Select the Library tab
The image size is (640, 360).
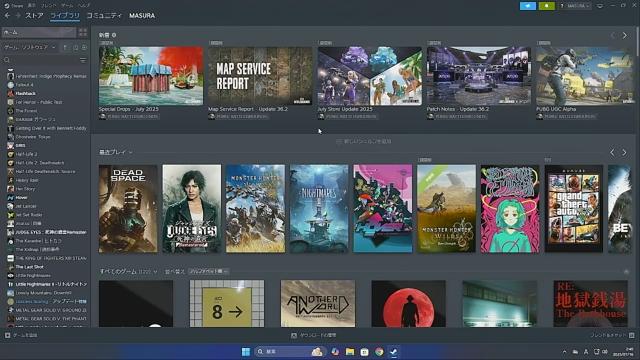[x=65, y=16]
